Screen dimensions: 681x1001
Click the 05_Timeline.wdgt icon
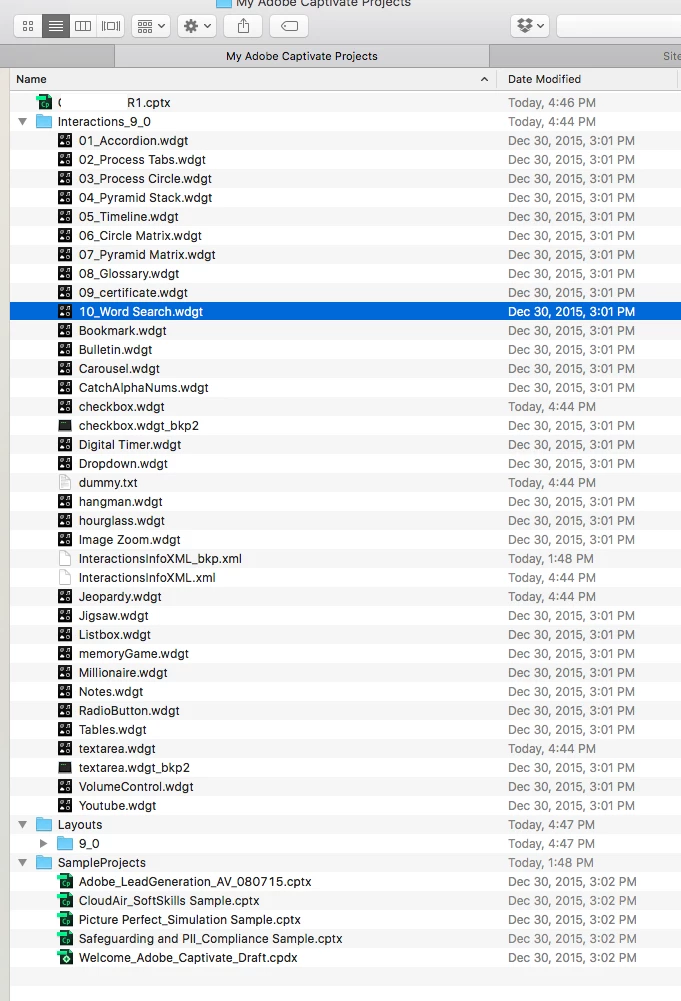point(65,216)
